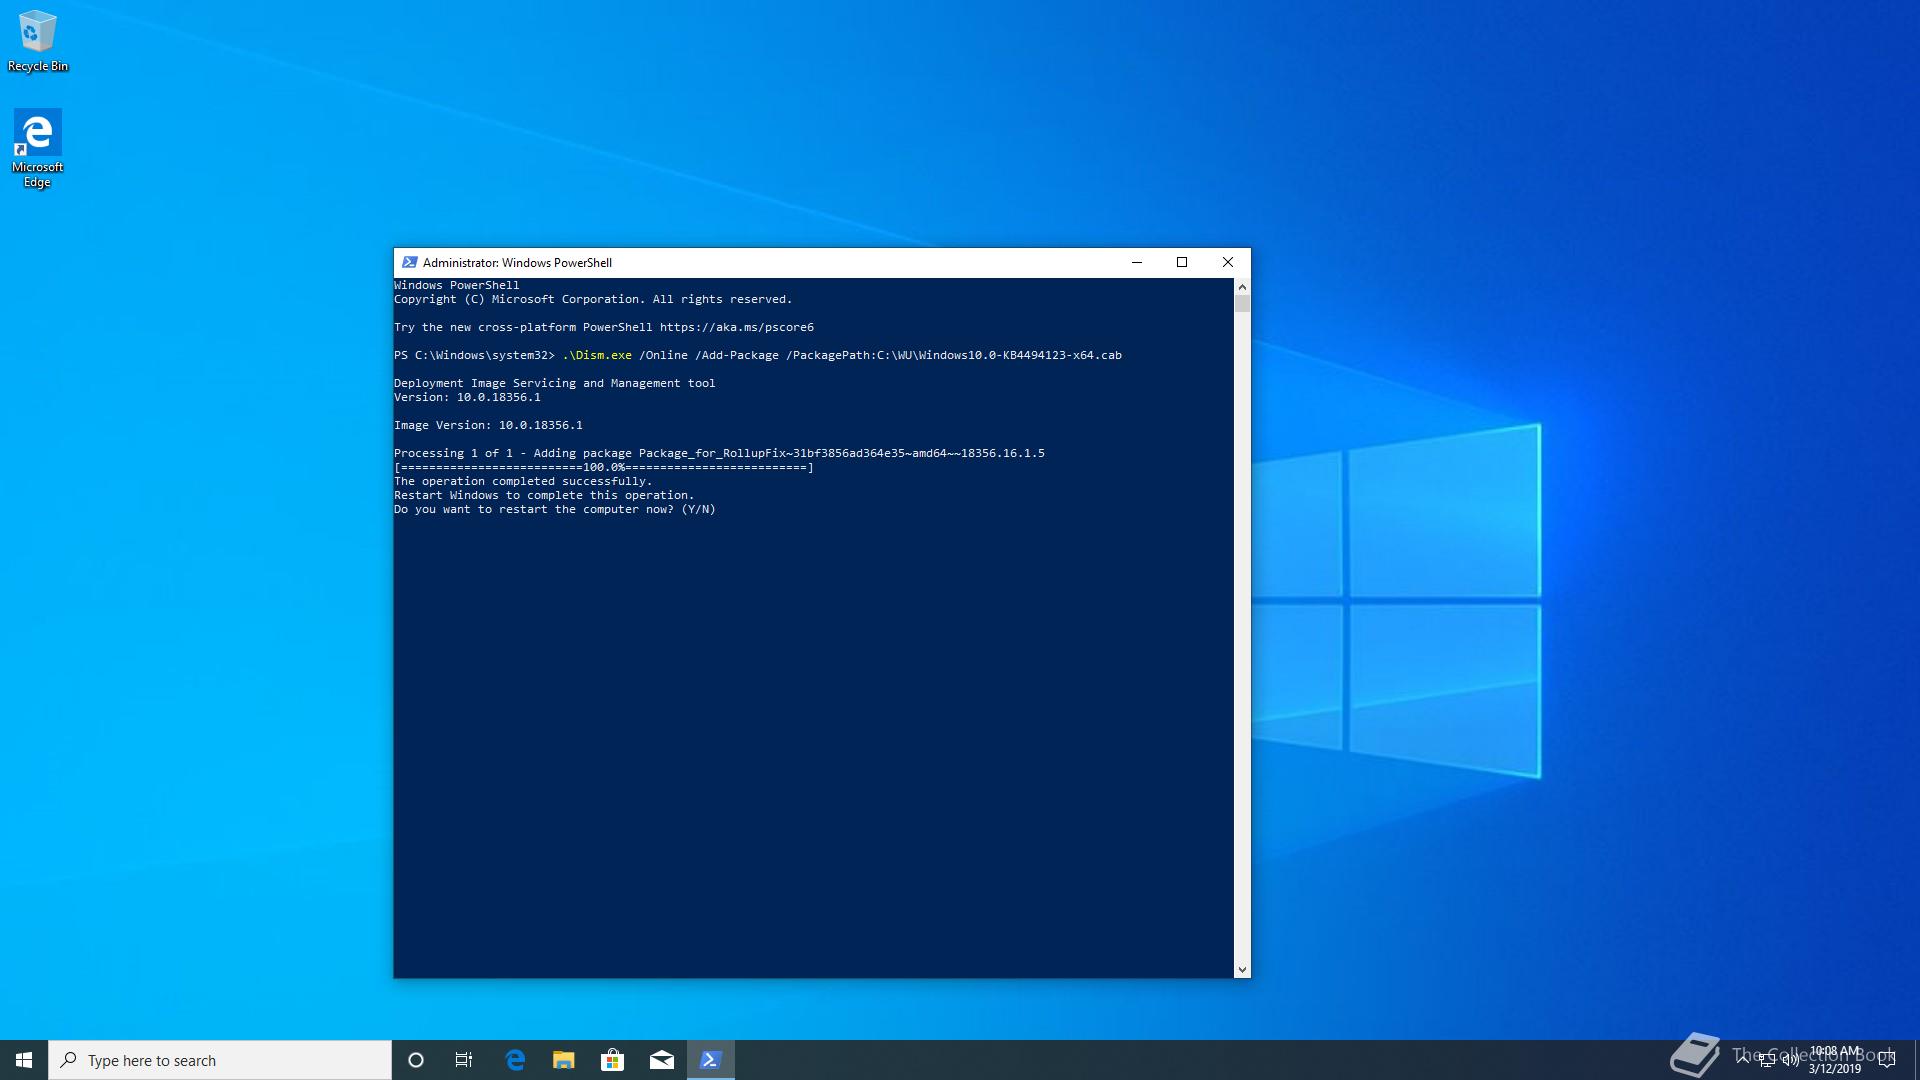Image resolution: width=1920 pixels, height=1080 pixels.
Task: Open the Action Center notifications icon
Action: point(1887,1060)
